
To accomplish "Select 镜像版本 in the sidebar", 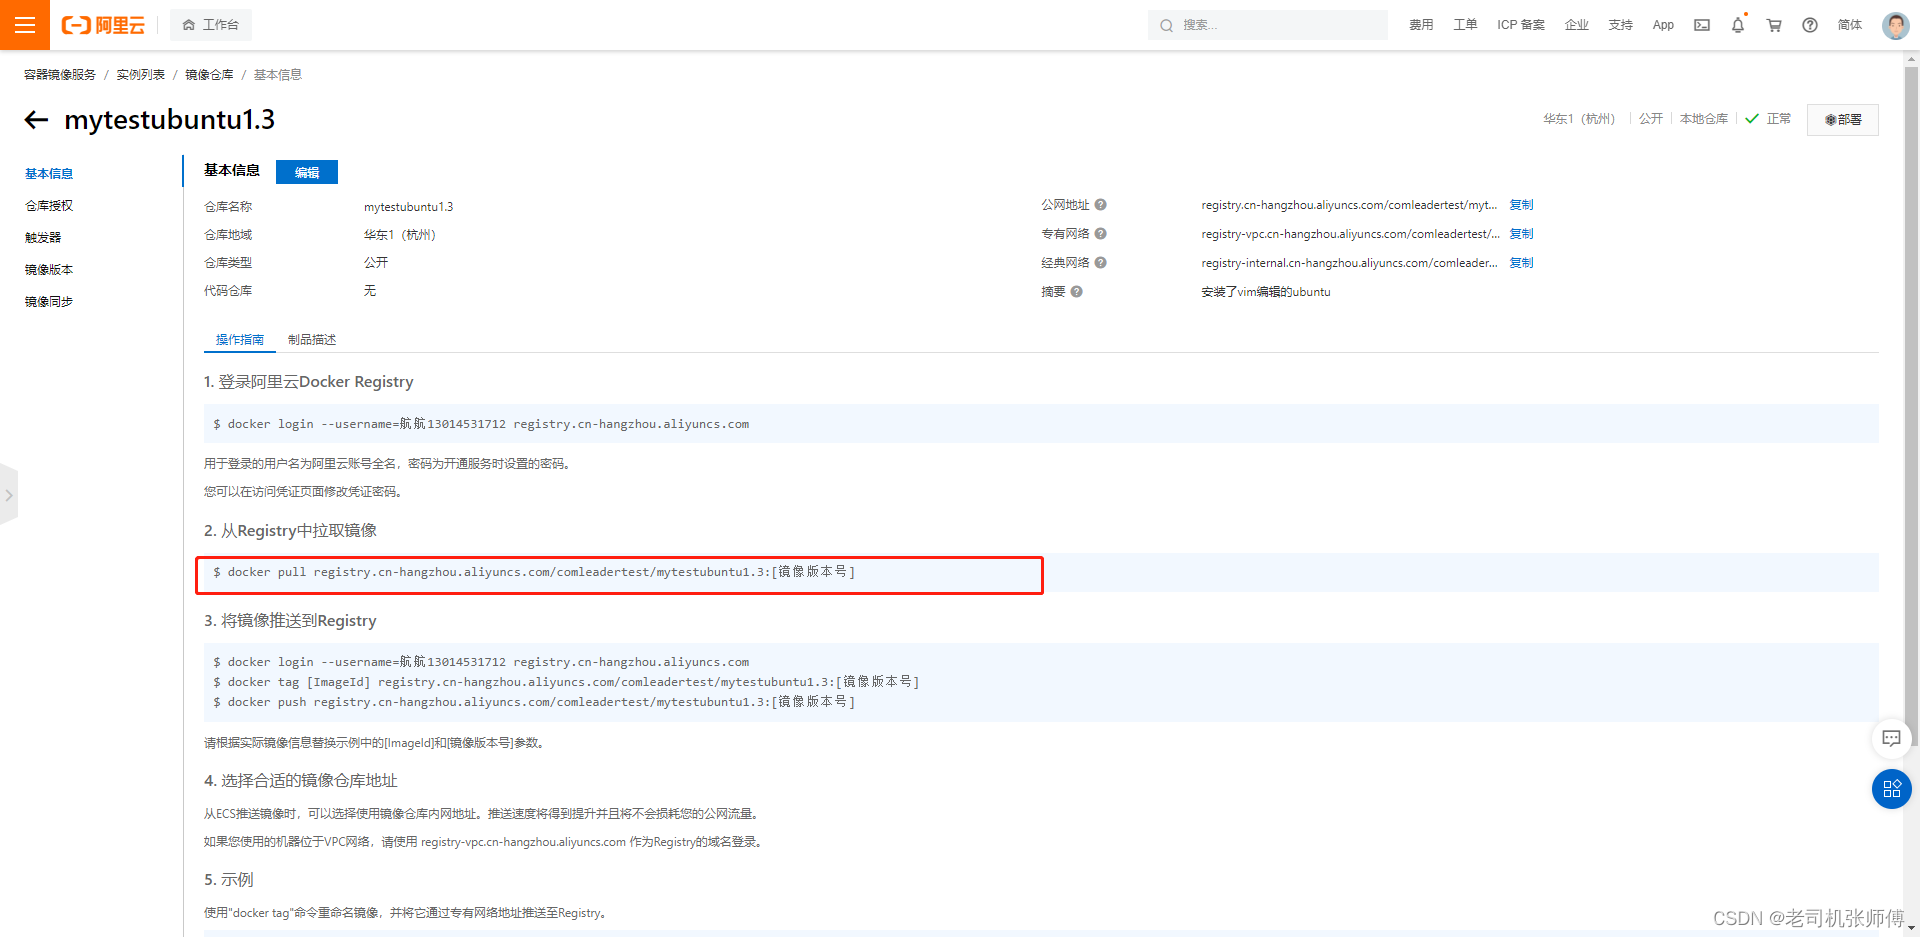I will pos(49,270).
